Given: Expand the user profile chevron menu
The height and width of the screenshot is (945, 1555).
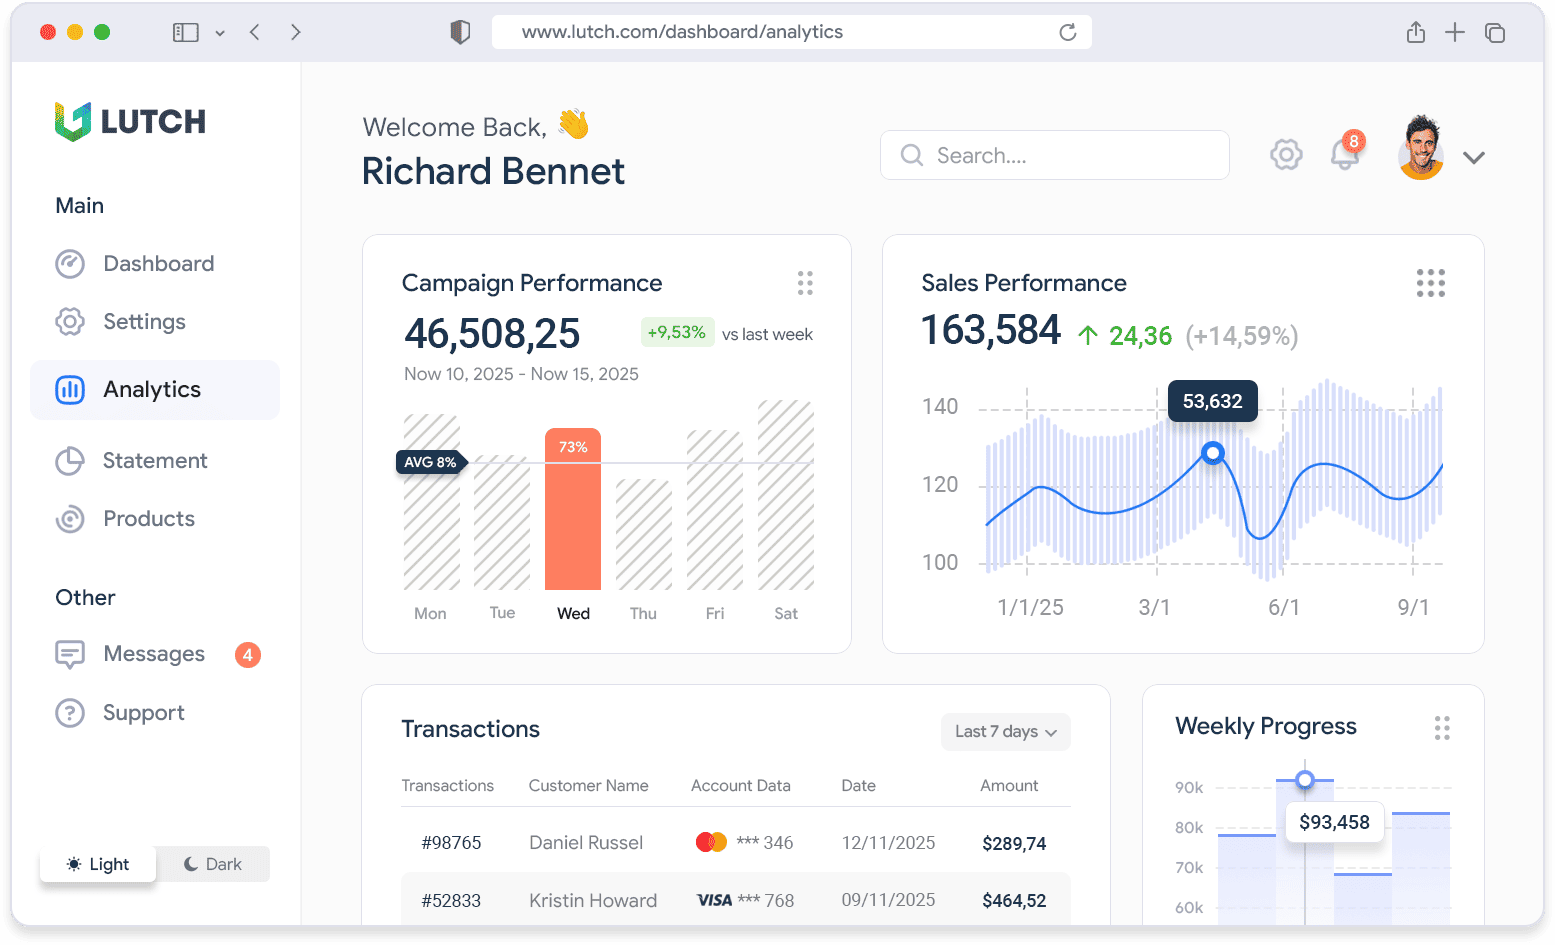Looking at the screenshot, I should click(1473, 157).
